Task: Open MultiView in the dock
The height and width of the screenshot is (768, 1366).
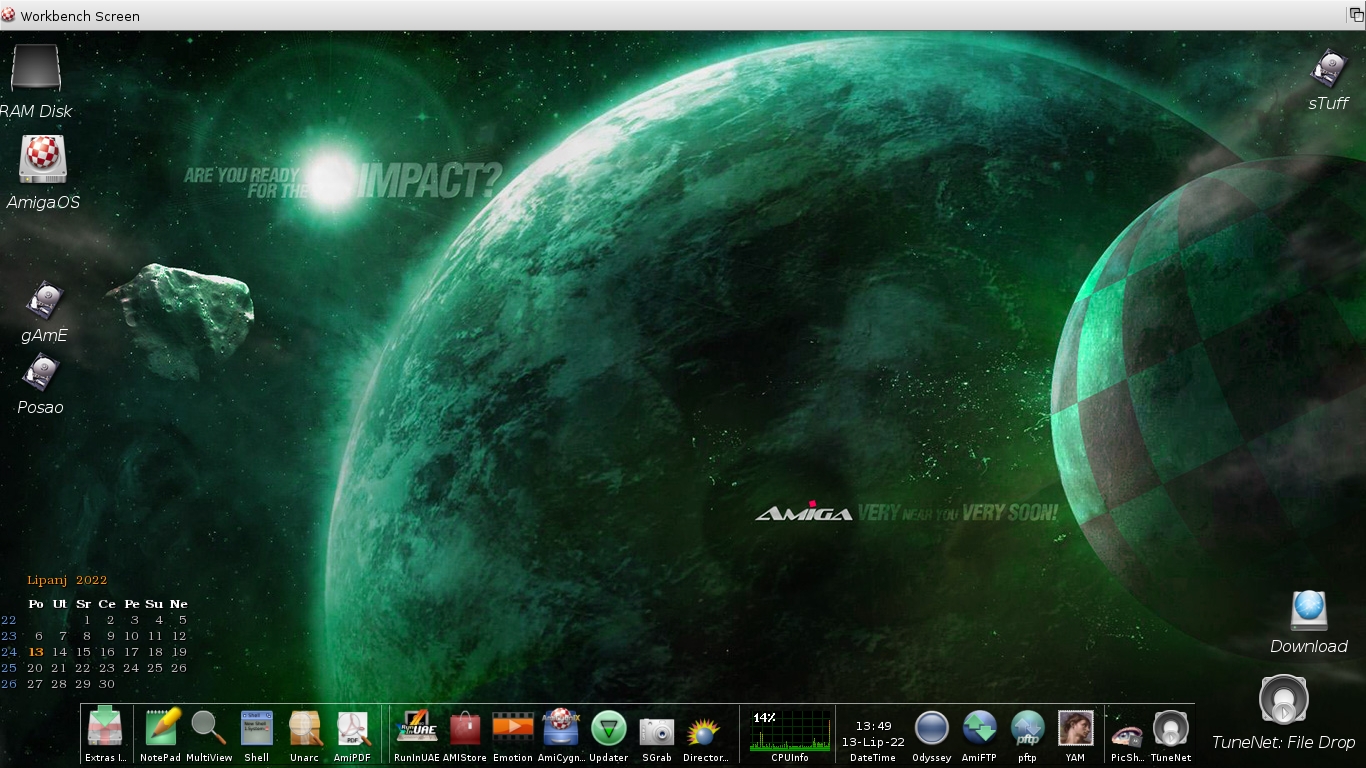Action: [x=209, y=727]
